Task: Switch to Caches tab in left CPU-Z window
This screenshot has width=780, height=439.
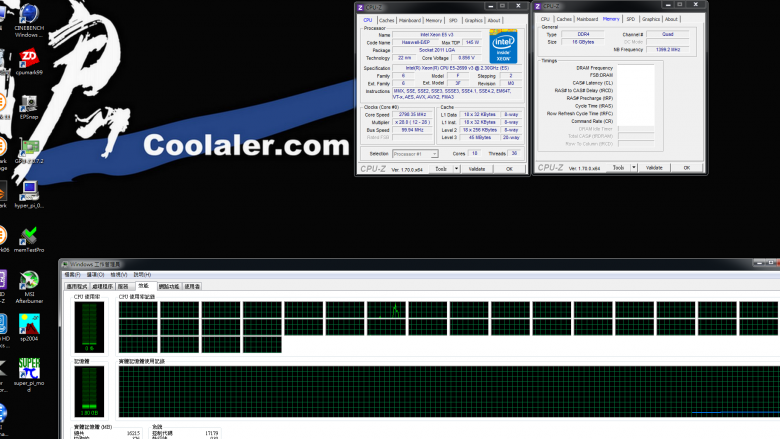Action: pyautogui.click(x=386, y=20)
